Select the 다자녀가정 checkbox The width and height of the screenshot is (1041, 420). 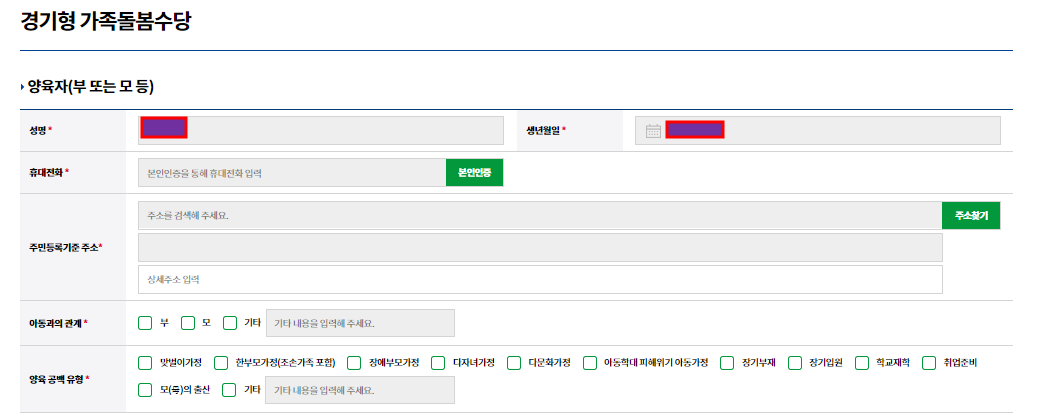coord(438,363)
